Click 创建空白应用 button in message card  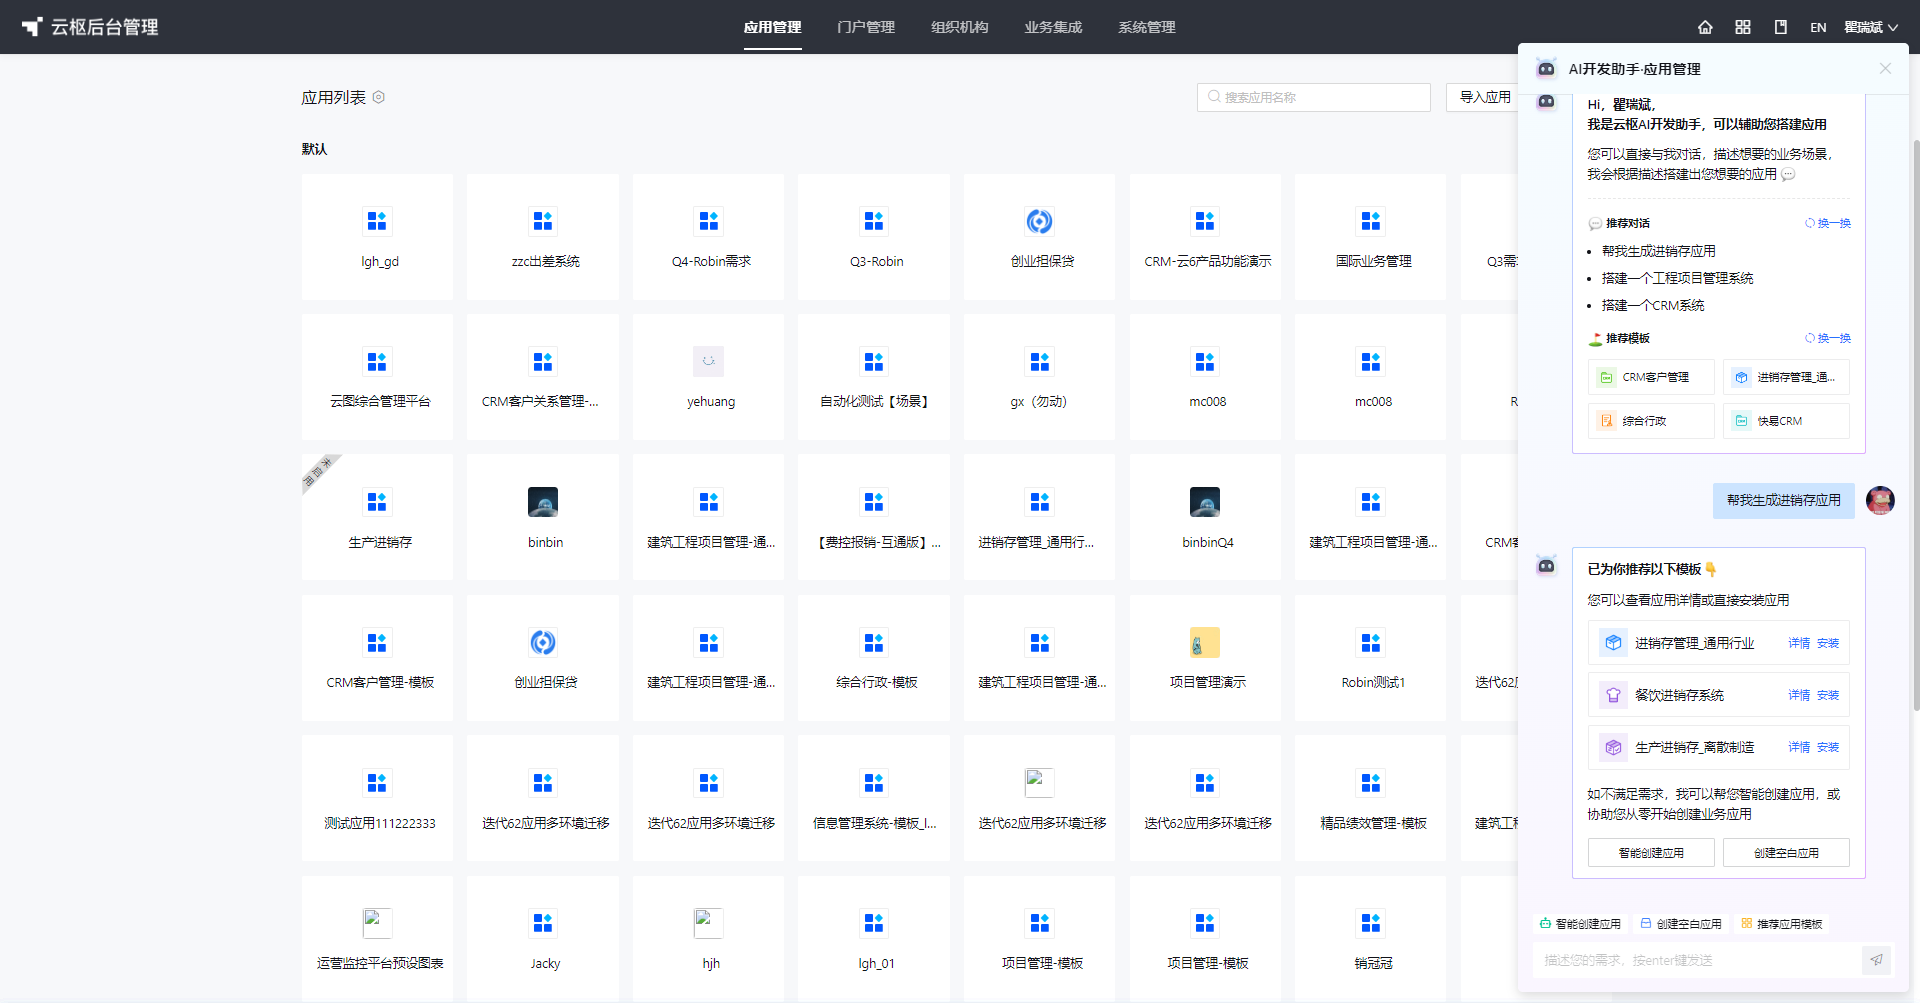(x=1786, y=853)
